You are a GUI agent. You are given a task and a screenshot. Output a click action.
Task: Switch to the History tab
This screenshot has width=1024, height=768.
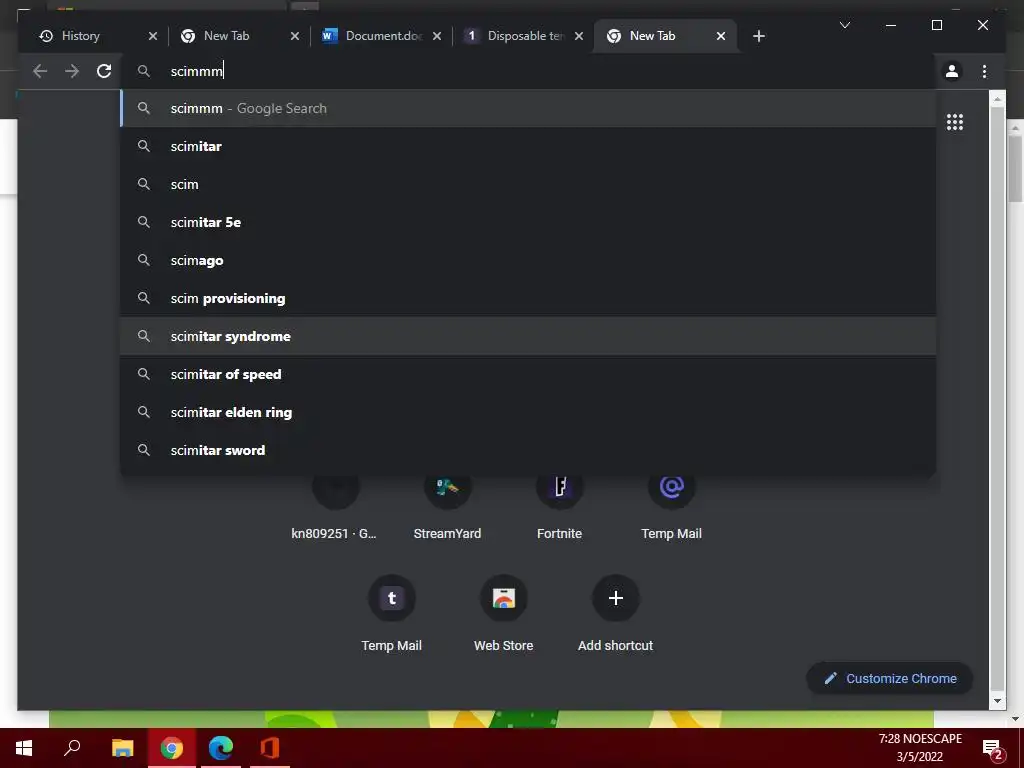coord(81,36)
